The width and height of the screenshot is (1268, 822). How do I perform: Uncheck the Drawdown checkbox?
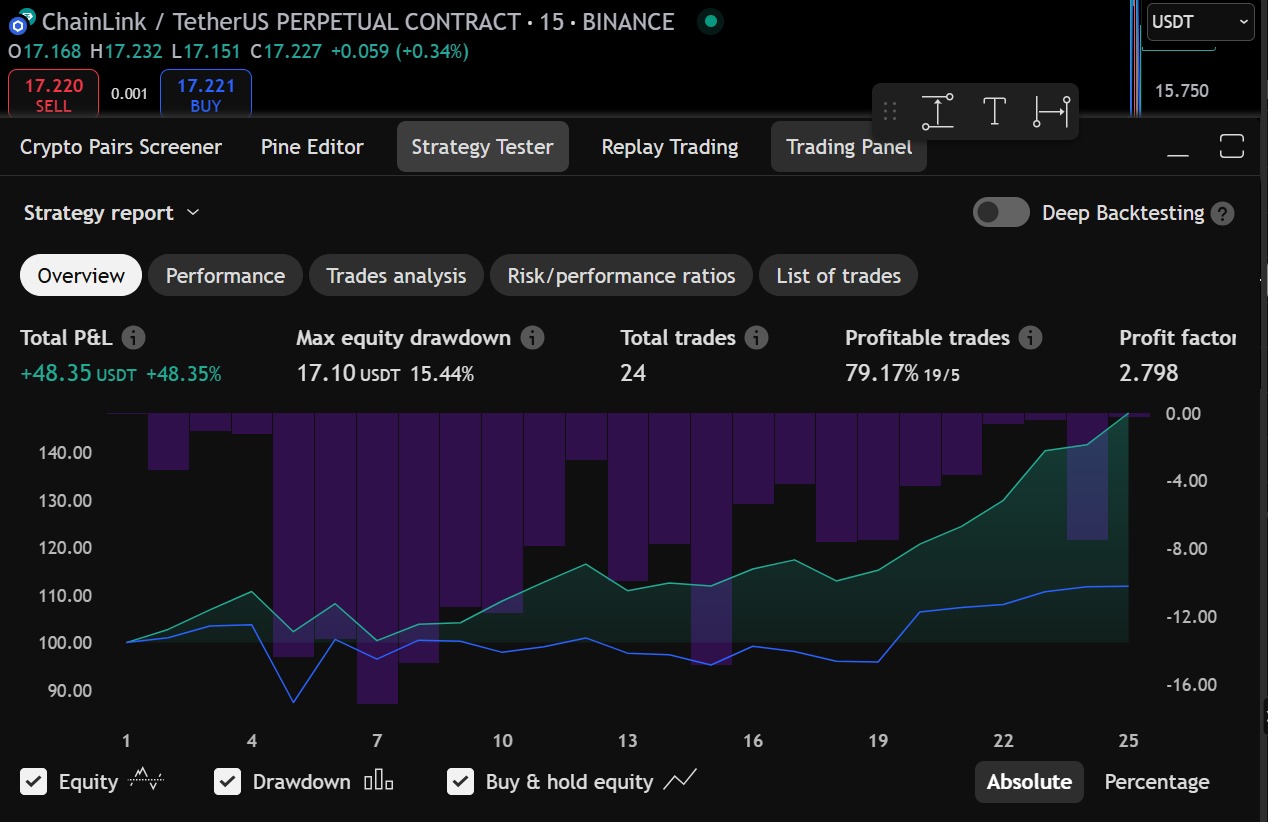pos(228,781)
